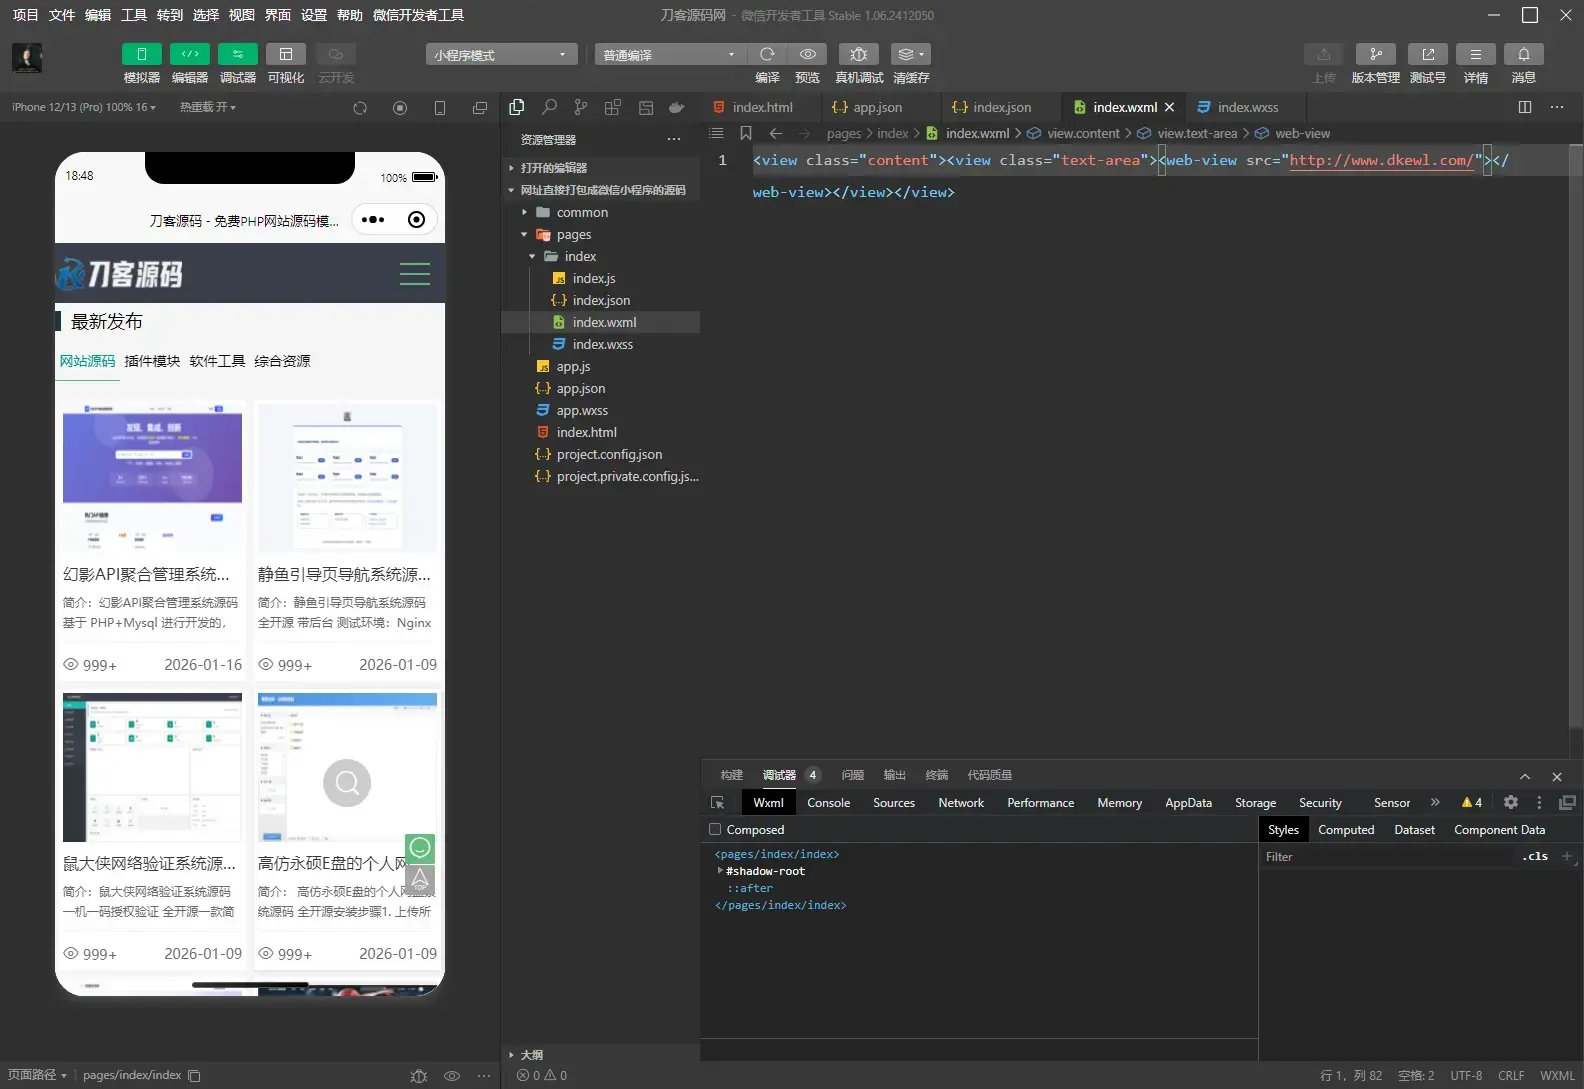Screen dimensions: 1584x1089
Task: Open the 工具 menu in menu bar
Action: (134, 15)
